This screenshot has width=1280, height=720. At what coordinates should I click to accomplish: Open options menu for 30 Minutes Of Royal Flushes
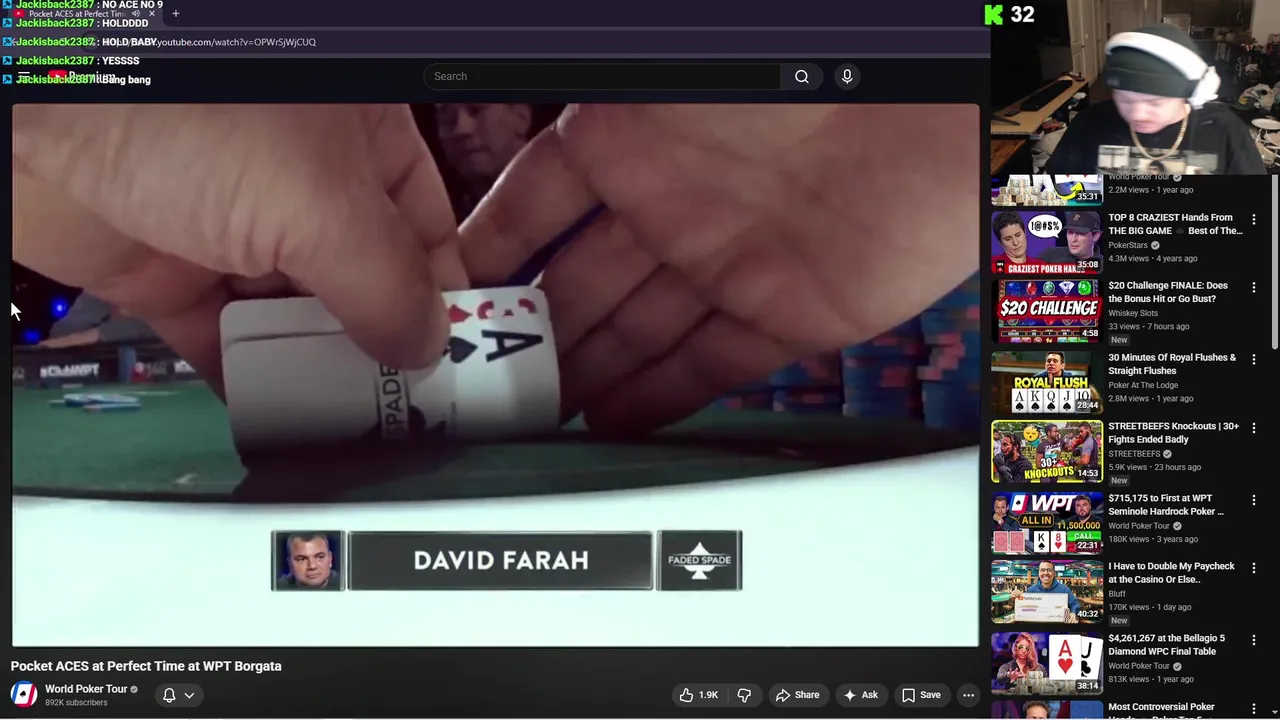(x=1254, y=359)
